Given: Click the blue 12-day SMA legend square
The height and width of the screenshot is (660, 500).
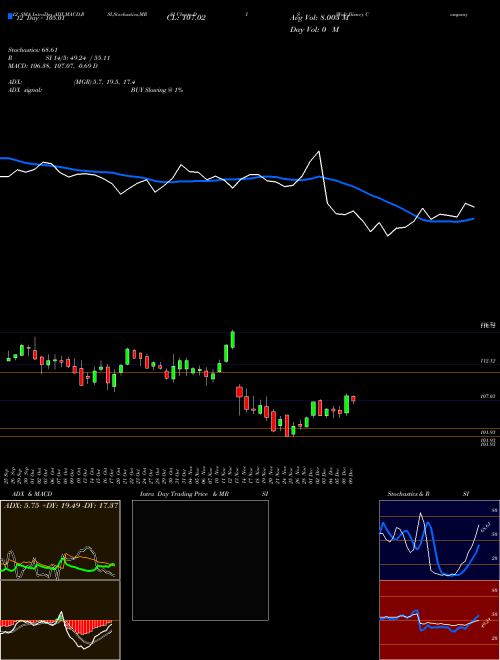Looking at the screenshot, I should tap(10, 17).
